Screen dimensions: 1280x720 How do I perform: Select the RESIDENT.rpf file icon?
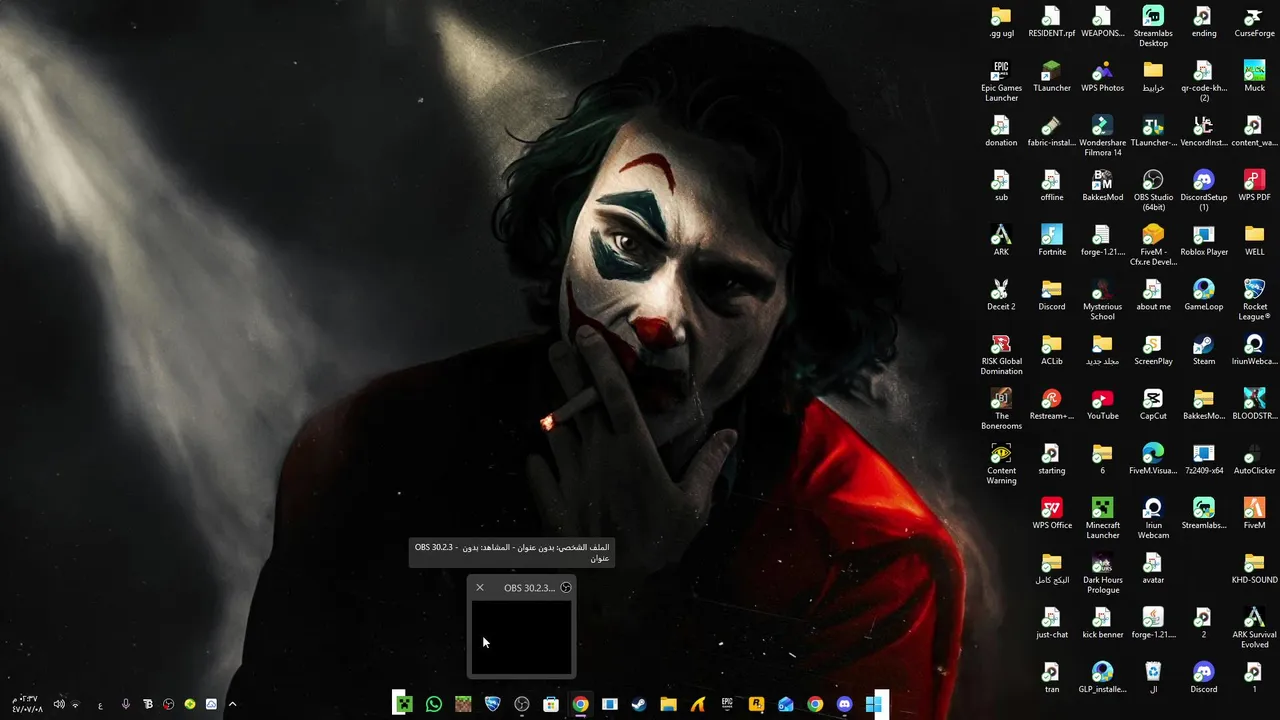1051,22
